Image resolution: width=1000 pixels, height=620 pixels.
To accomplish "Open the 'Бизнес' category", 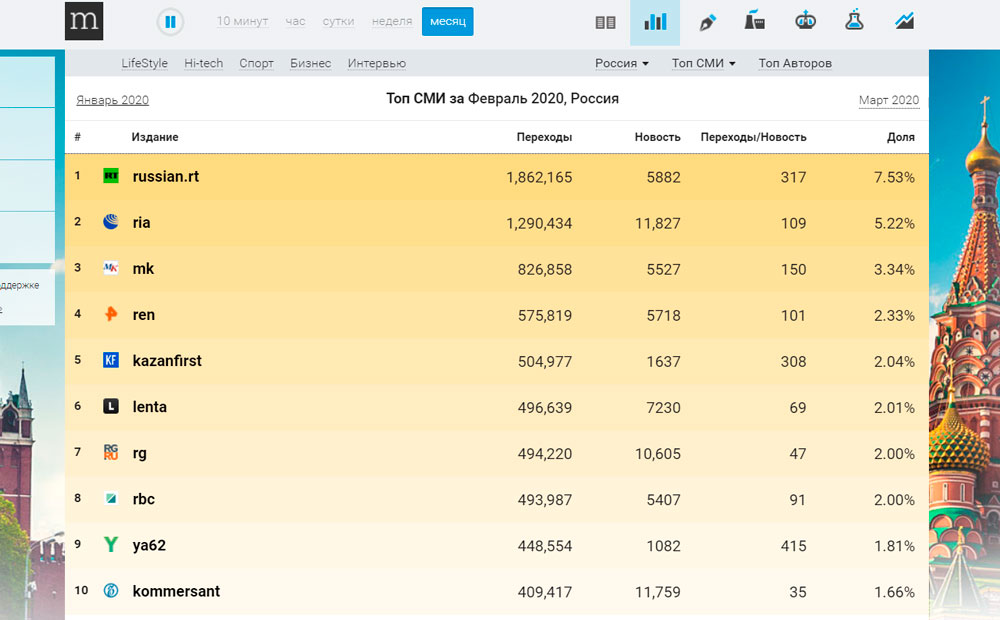I will click(310, 63).
